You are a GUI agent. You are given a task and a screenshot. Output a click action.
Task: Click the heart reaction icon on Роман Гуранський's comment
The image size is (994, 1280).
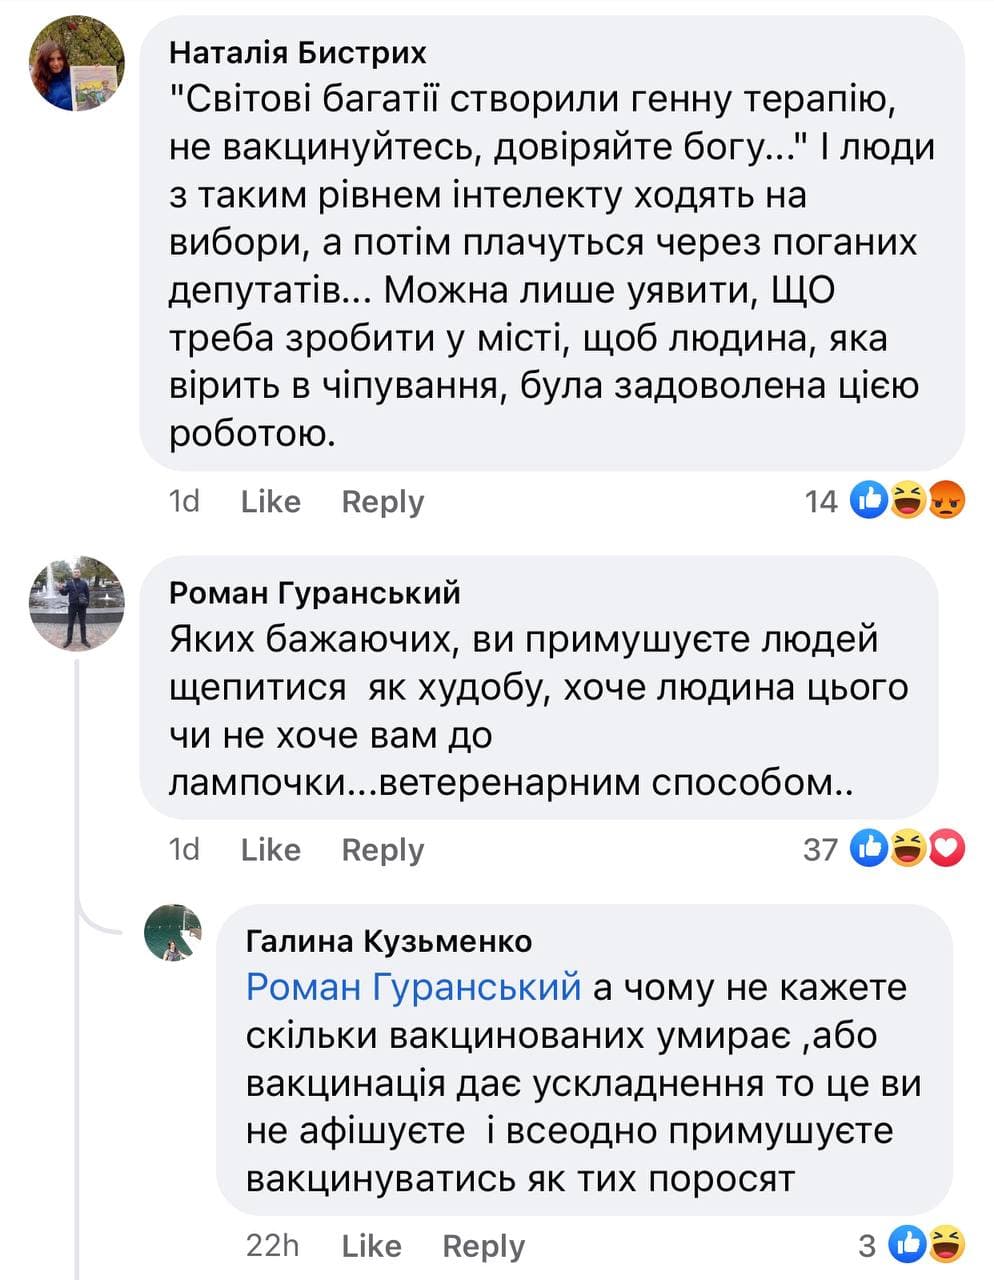coord(946,848)
